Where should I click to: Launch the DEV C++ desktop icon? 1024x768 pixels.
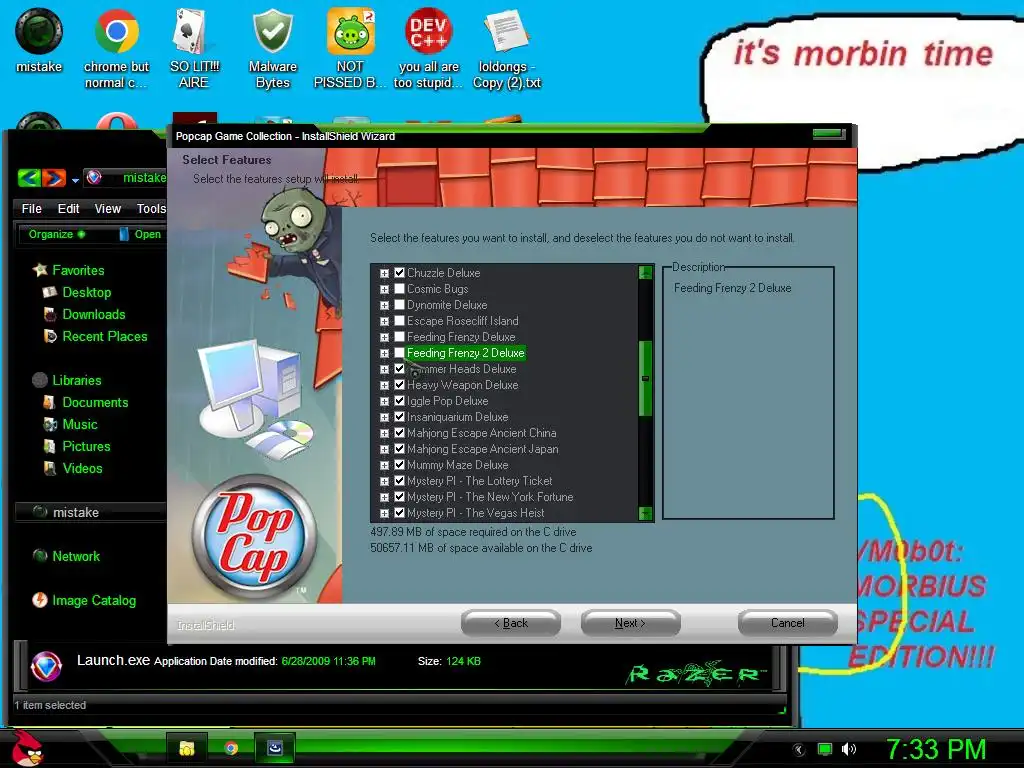[x=428, y=49]
